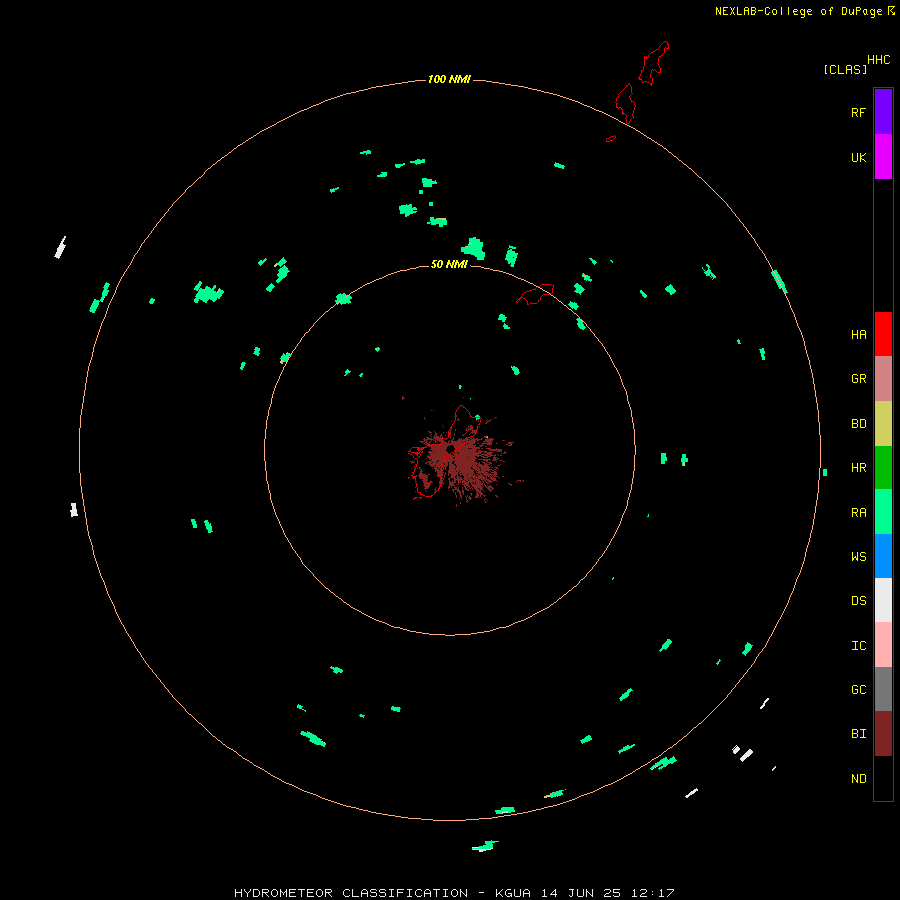Click the 50 NMI range ring label
This screenshot has width=900, height=900.
tap(449, 264)
